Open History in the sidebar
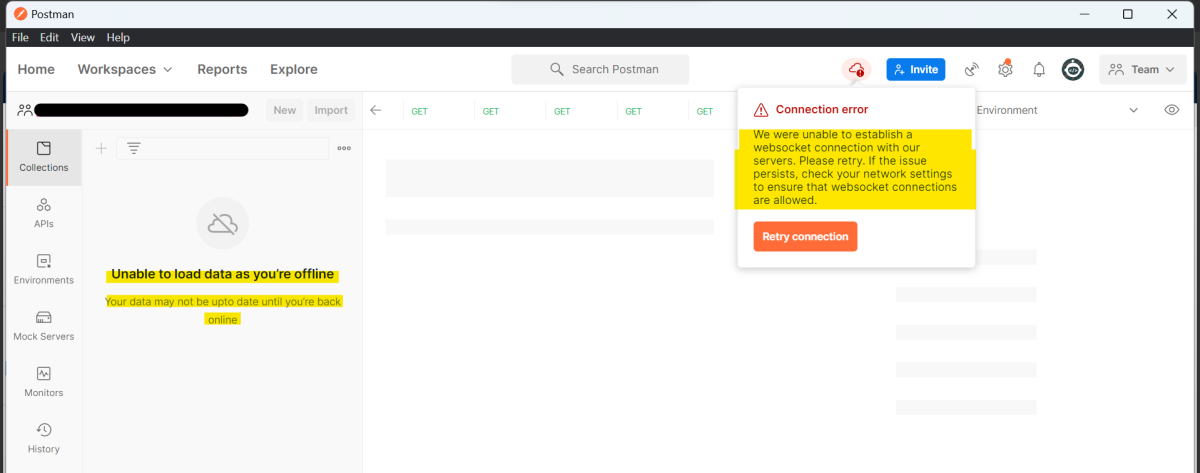This screenshot has height=473, width=1200. pyautogui.click(x=44, y=438)
